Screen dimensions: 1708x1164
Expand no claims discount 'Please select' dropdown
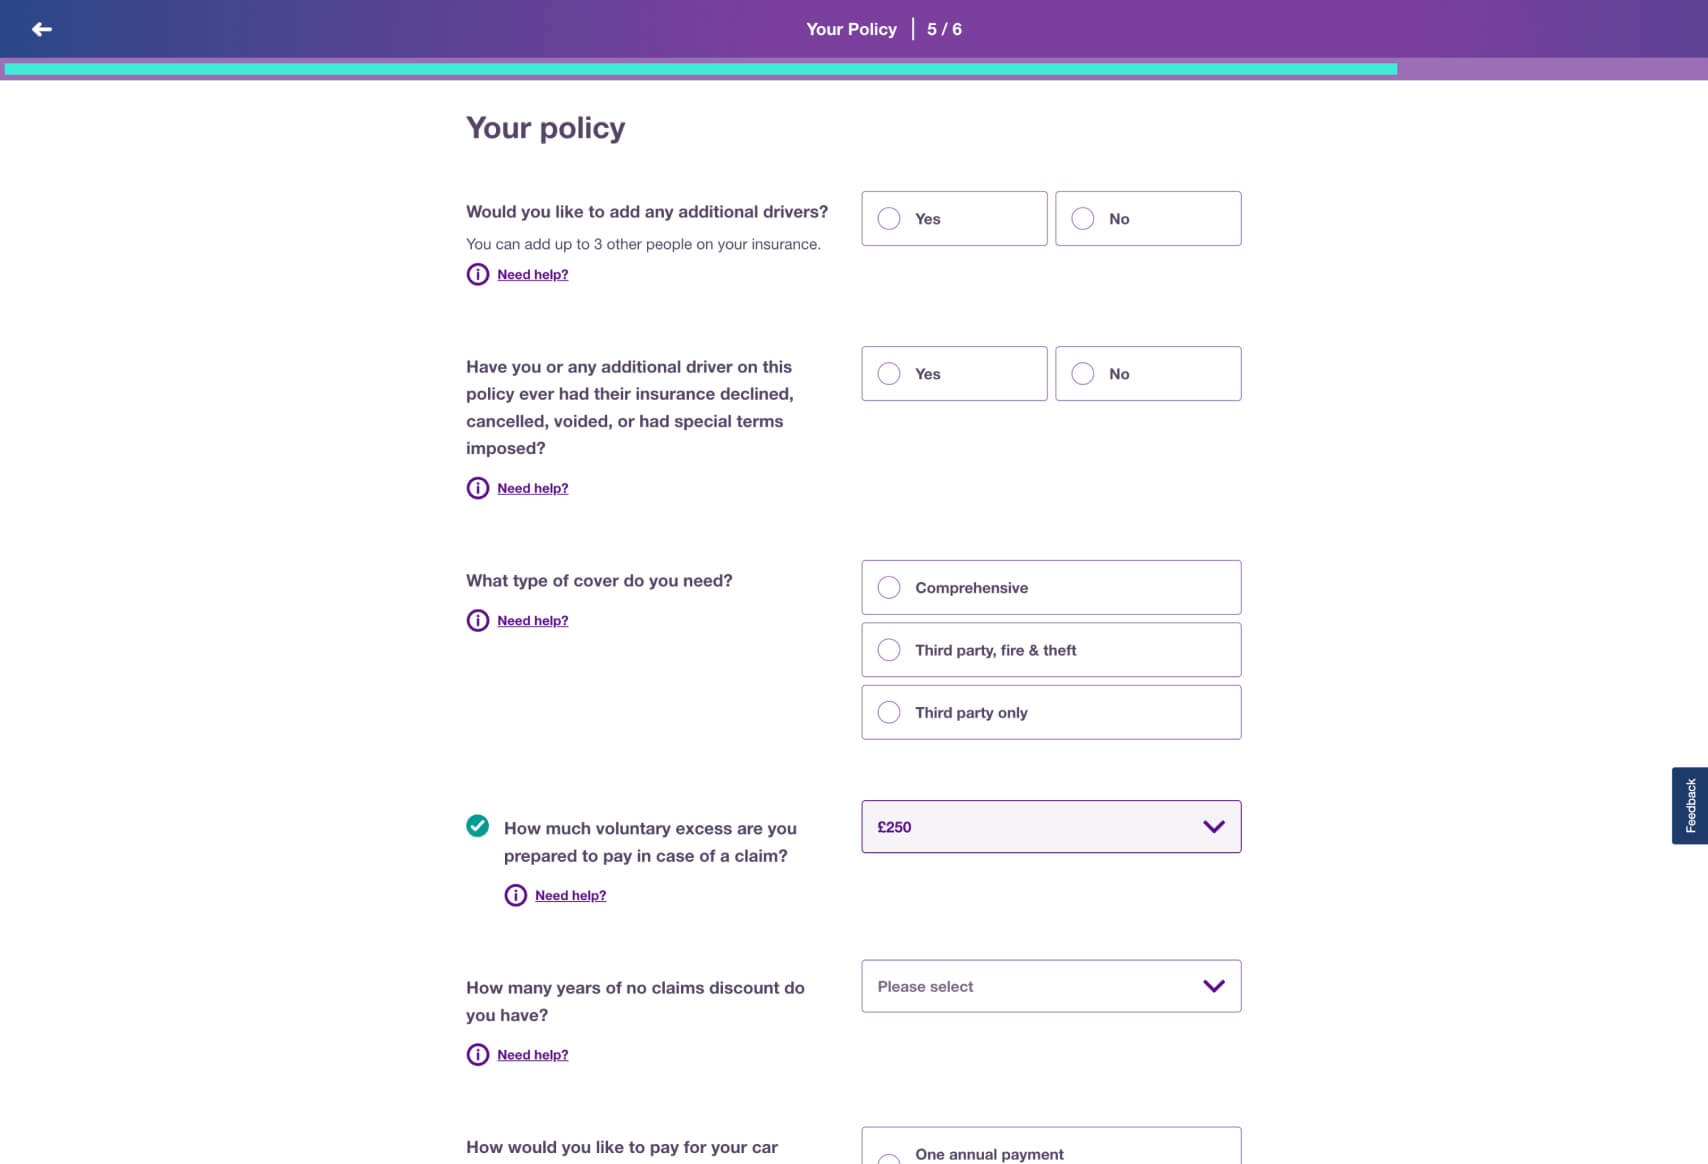point(1051,986)
